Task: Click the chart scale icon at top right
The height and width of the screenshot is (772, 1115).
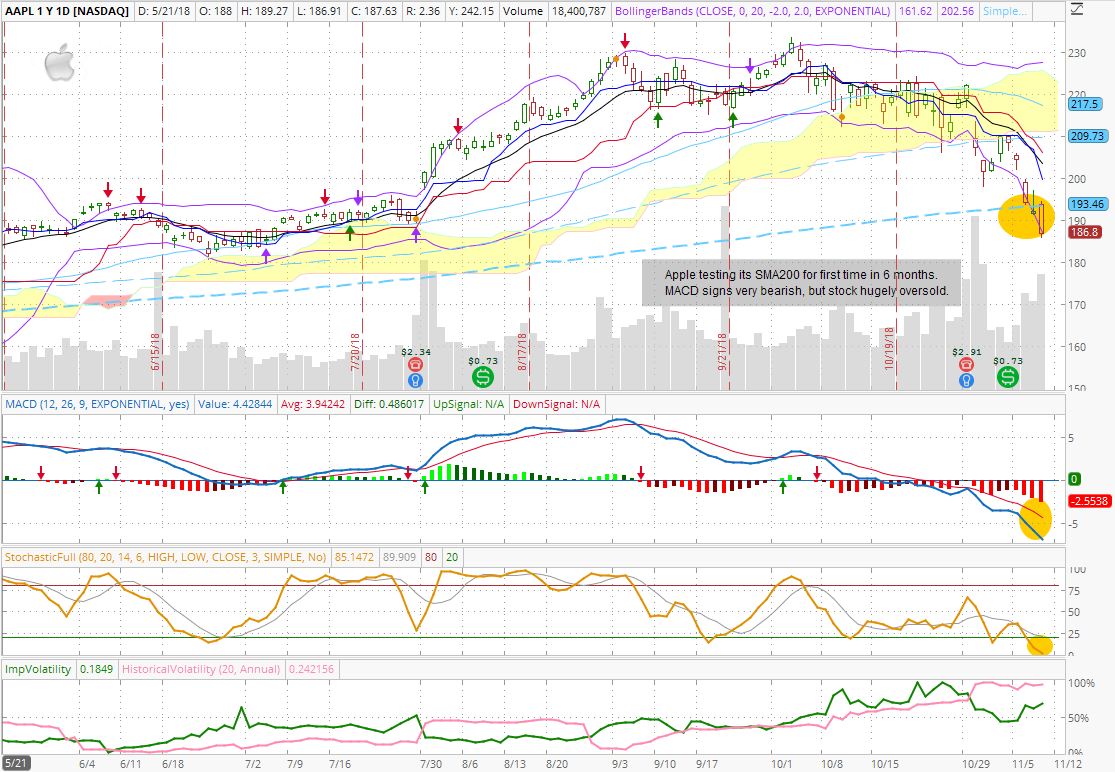Action: [x=1077, y=10]
